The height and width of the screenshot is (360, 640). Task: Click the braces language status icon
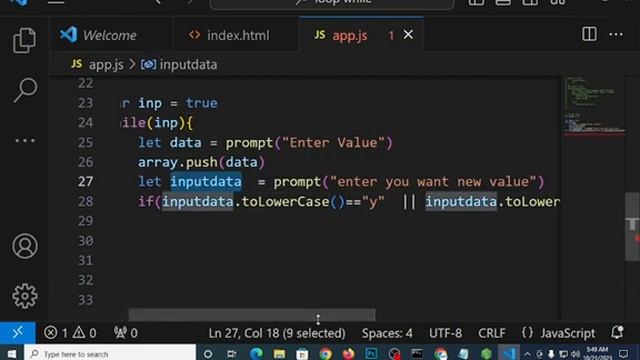[527, 333]
